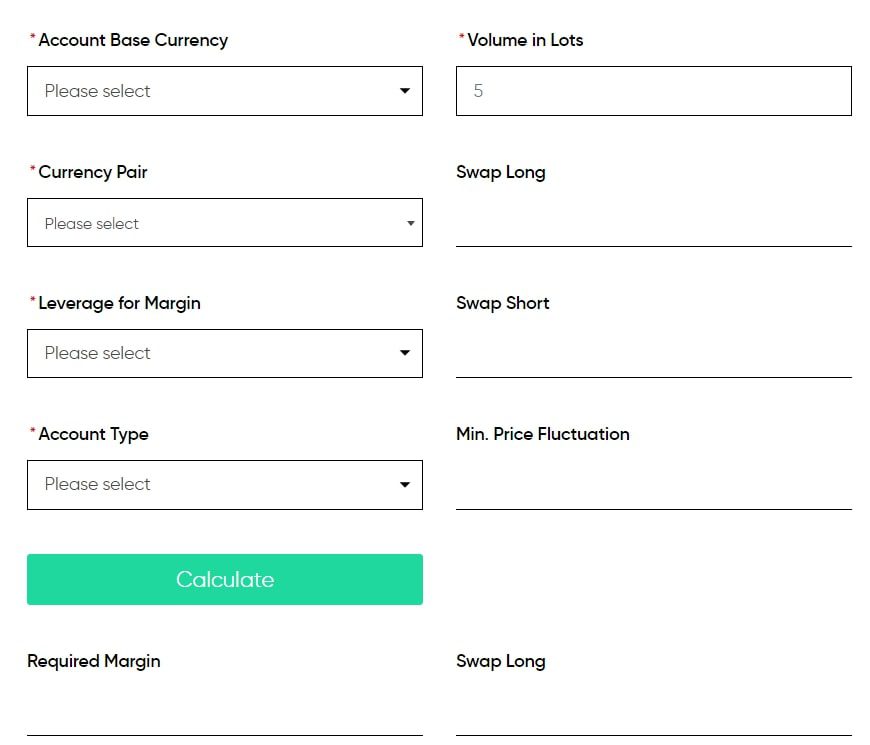The height and width of the screenshot is (745, 870).
Task: Expand the Currency Pair dropdown
Action: (x=225, y=222)
